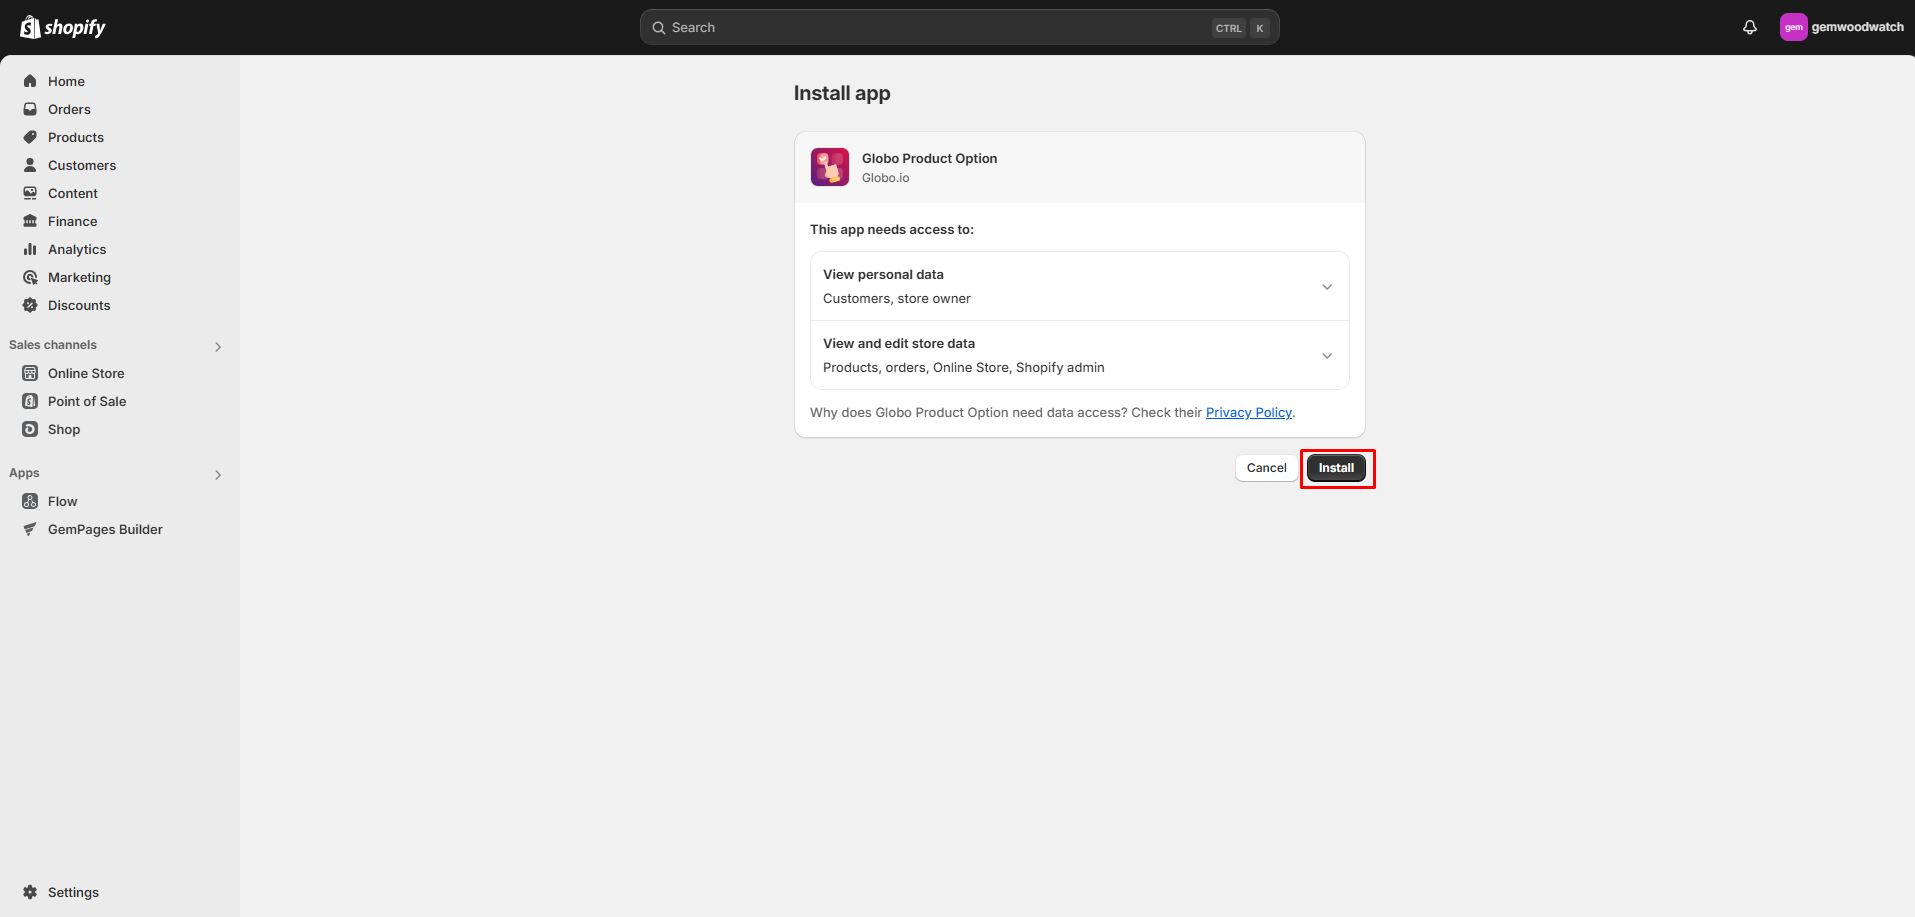The width and height of the screenshot is (1915, 917).
Task: Open the Home menu item
Action: (x=66, y=81)
